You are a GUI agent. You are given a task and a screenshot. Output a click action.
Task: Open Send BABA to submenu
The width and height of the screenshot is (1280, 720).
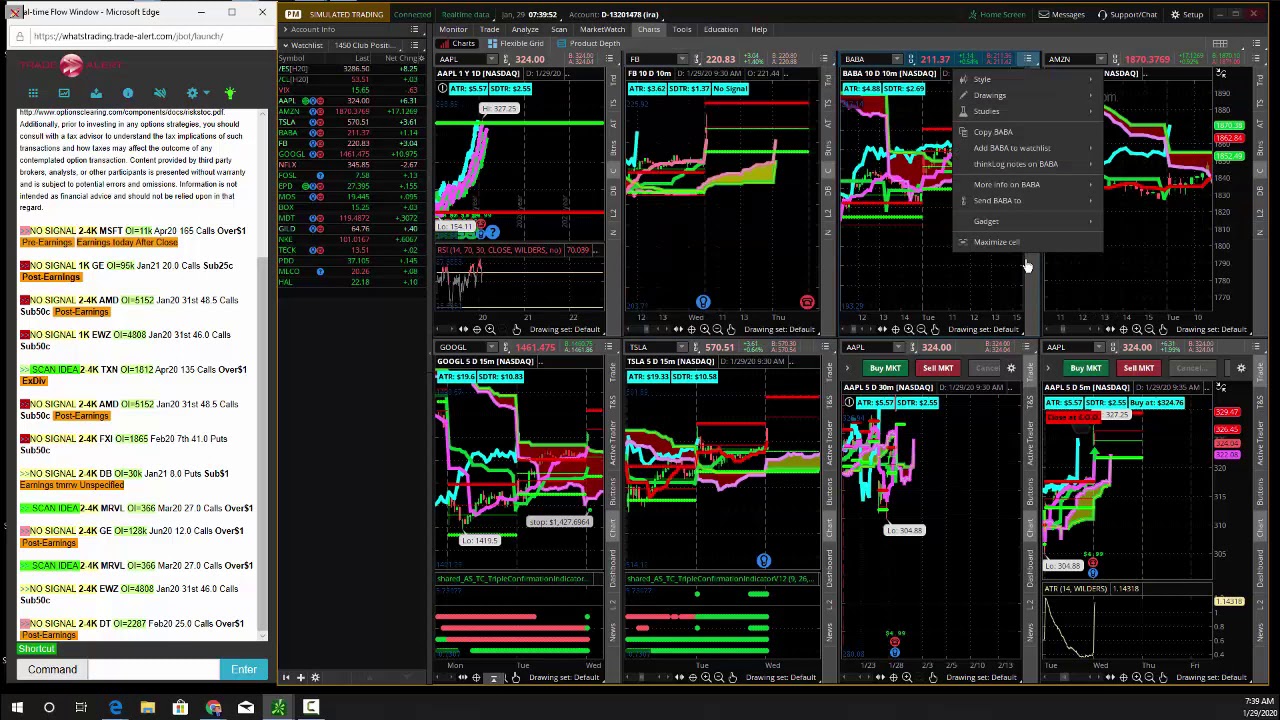click(1026, 201)
